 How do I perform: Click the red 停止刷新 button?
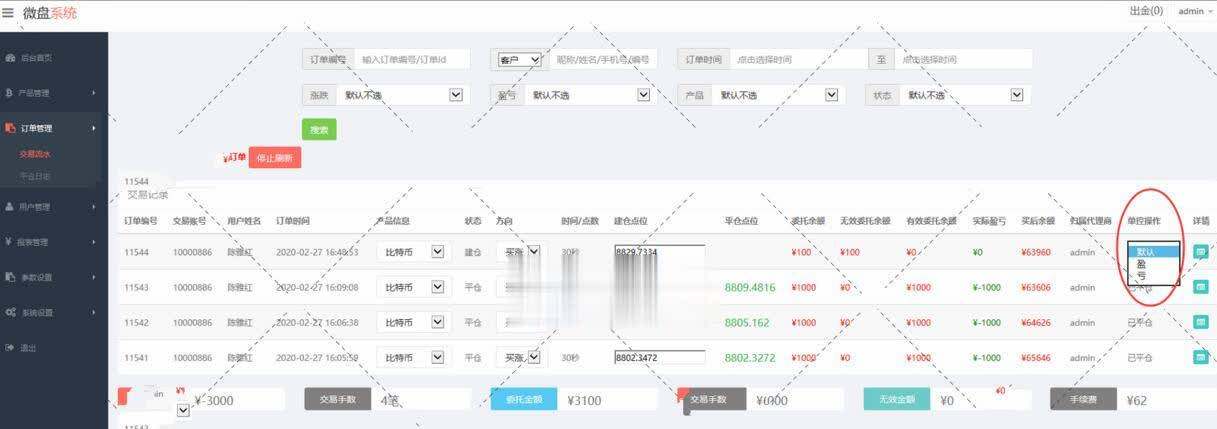point(275,158)
